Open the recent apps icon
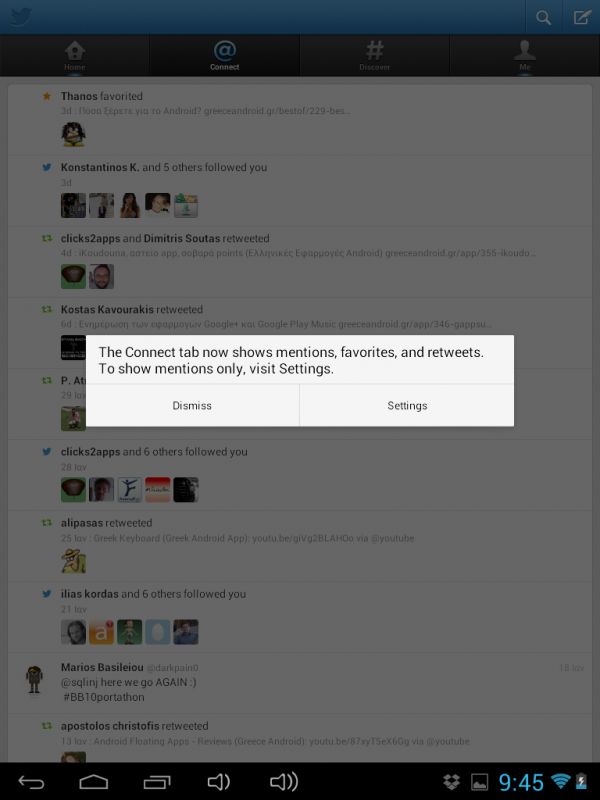The image size is (600, 800). click(157, 782)
